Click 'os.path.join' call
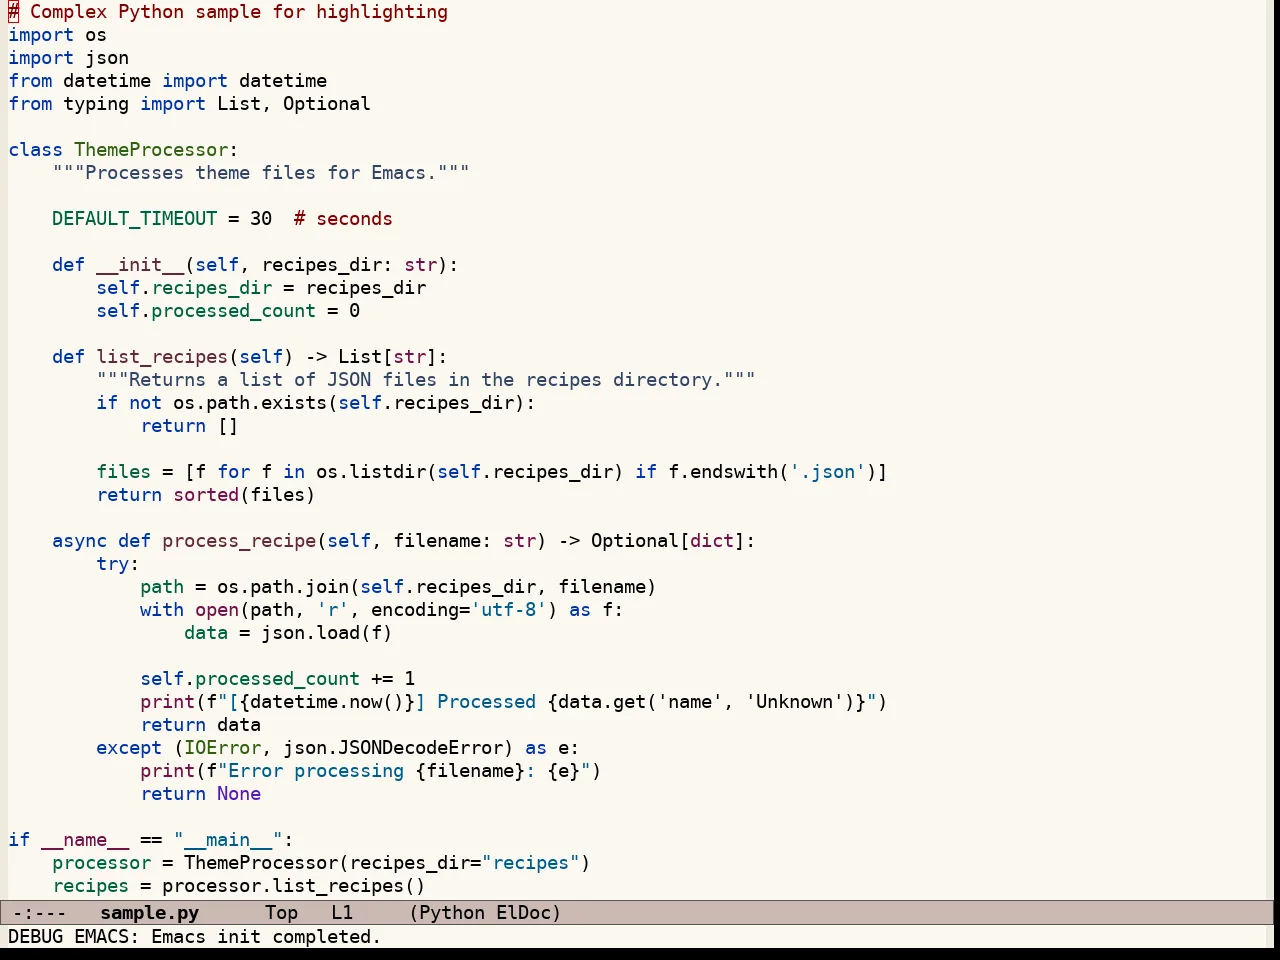 tap(283, 587)
